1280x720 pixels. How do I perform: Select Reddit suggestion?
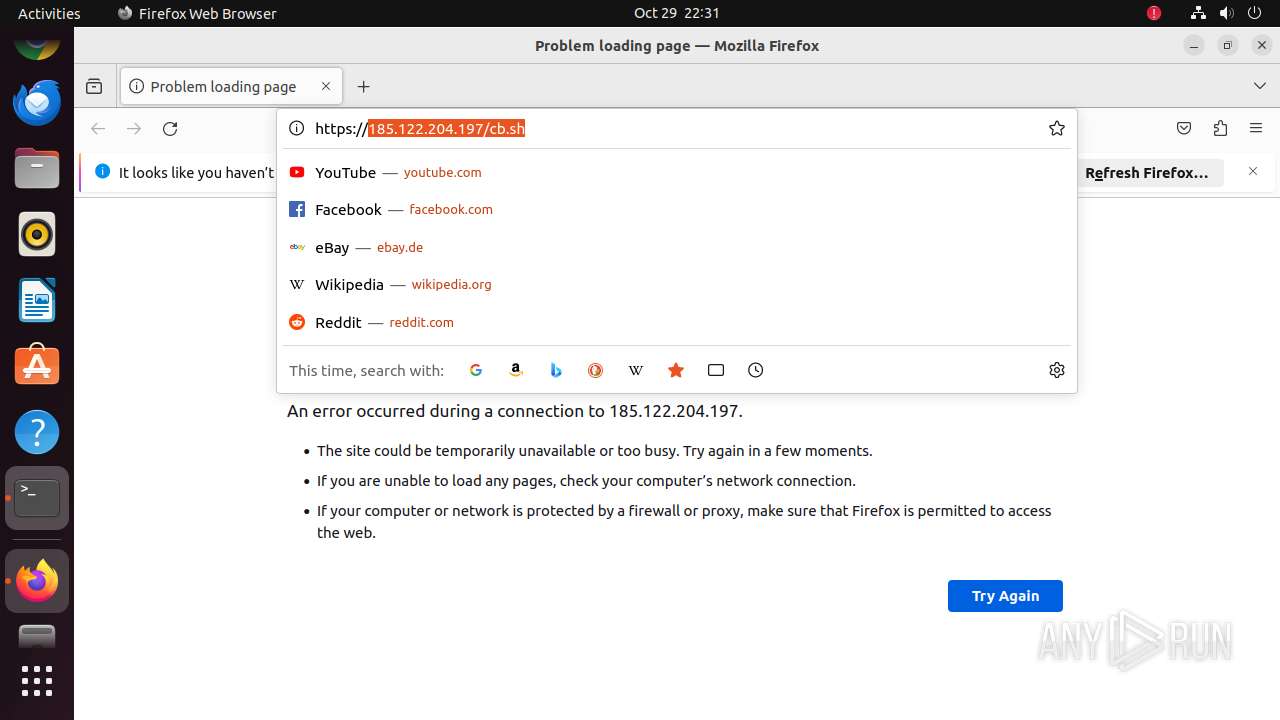676,322
